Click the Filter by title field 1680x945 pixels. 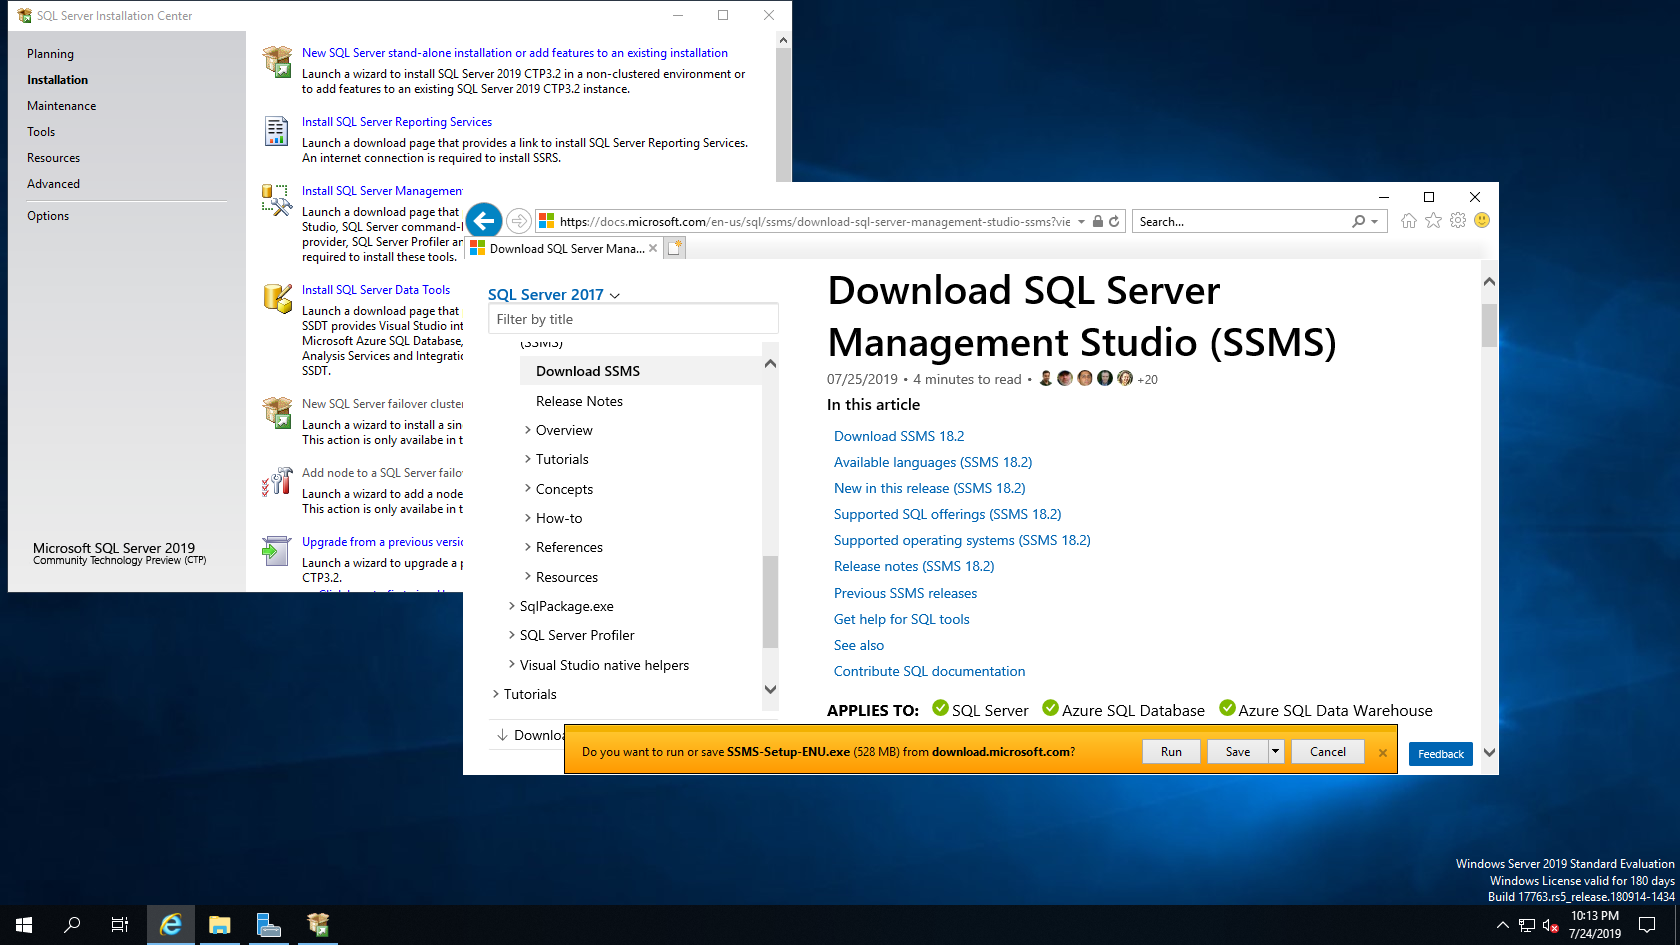tap(633, 319)
